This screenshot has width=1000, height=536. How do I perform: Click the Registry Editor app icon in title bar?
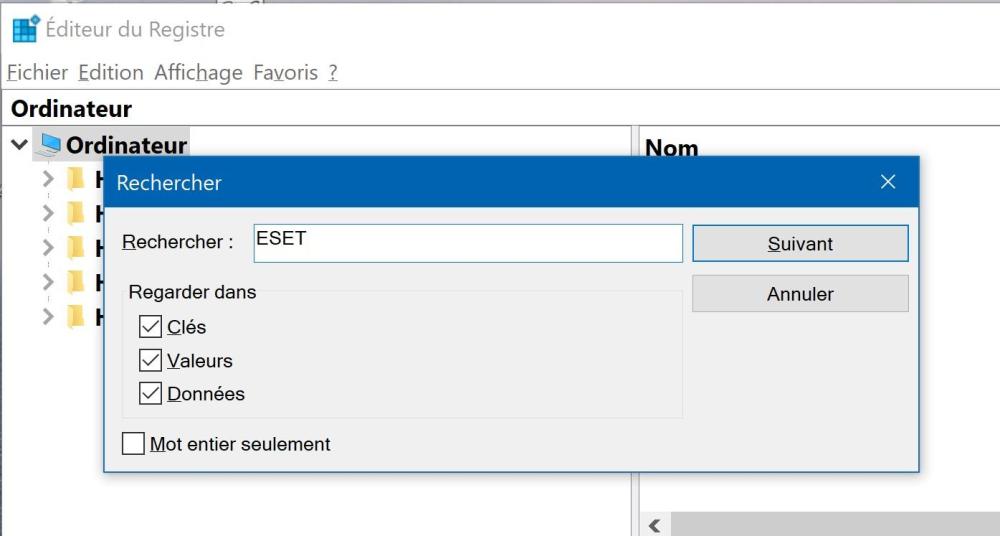pos(24,29)
